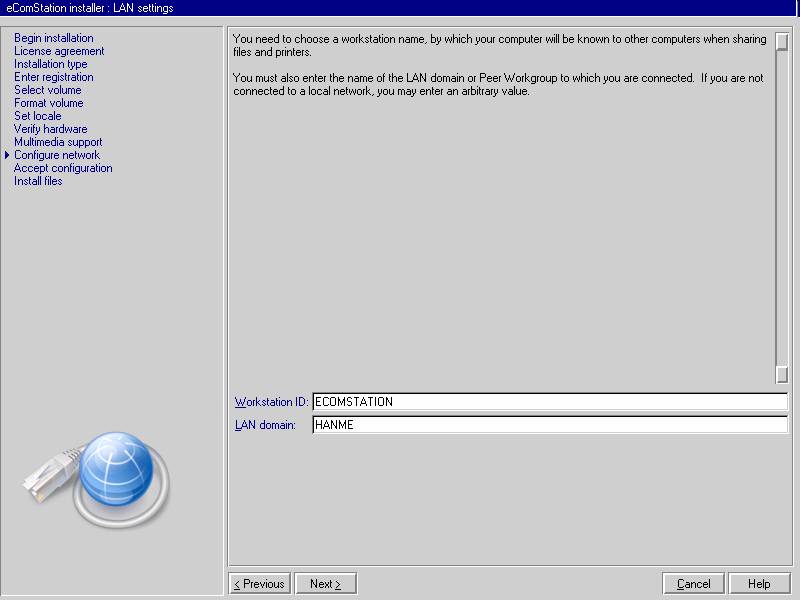Select the Set locale step
The height and width of the screenshot is (600, 800).
click(38, 116)
